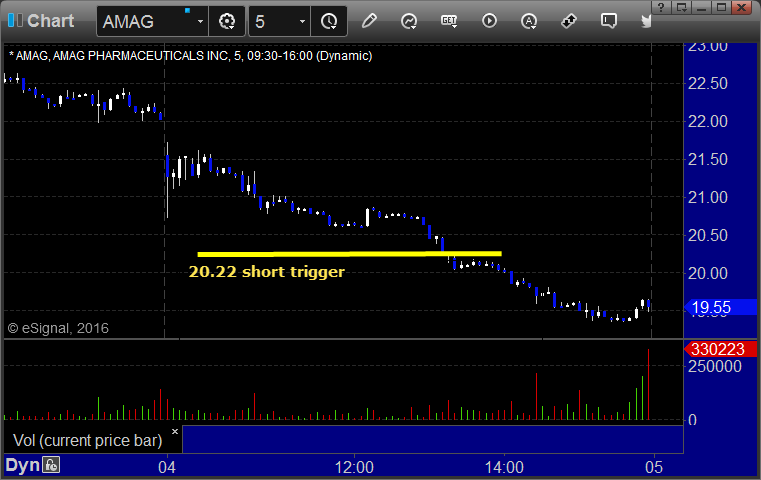Click the 19.55 current price marker
This screenshot has height=480, width=761.
coord(721,307)
